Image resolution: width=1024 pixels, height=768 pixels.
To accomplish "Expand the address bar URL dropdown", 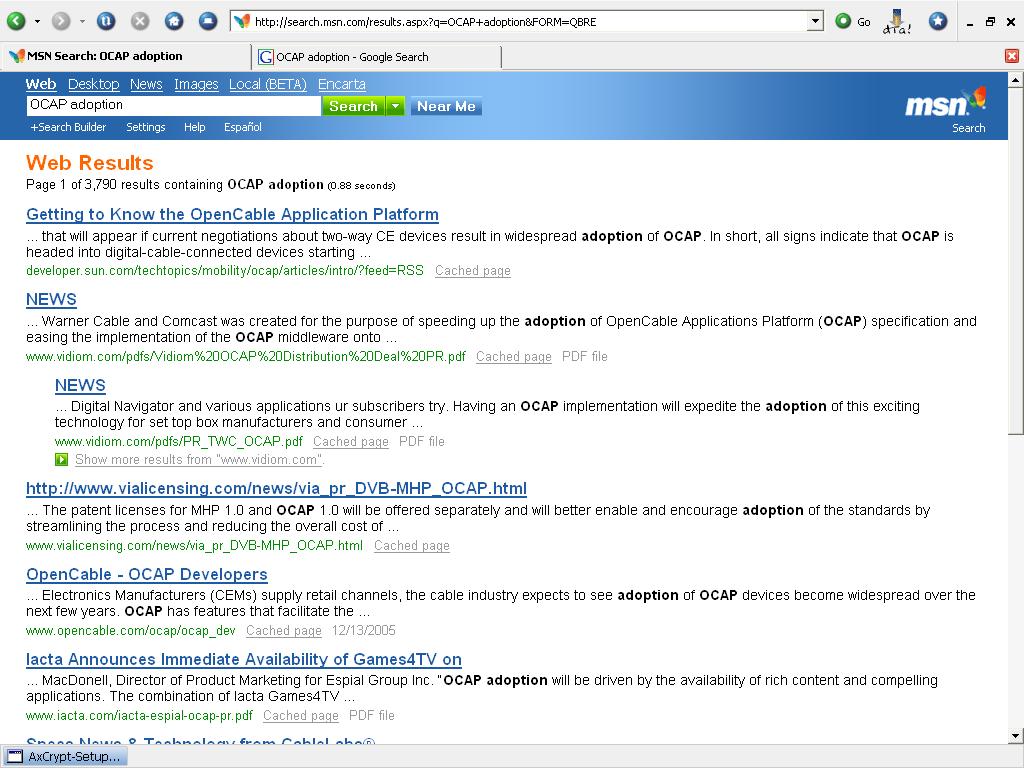I will [x=815, y=22].
